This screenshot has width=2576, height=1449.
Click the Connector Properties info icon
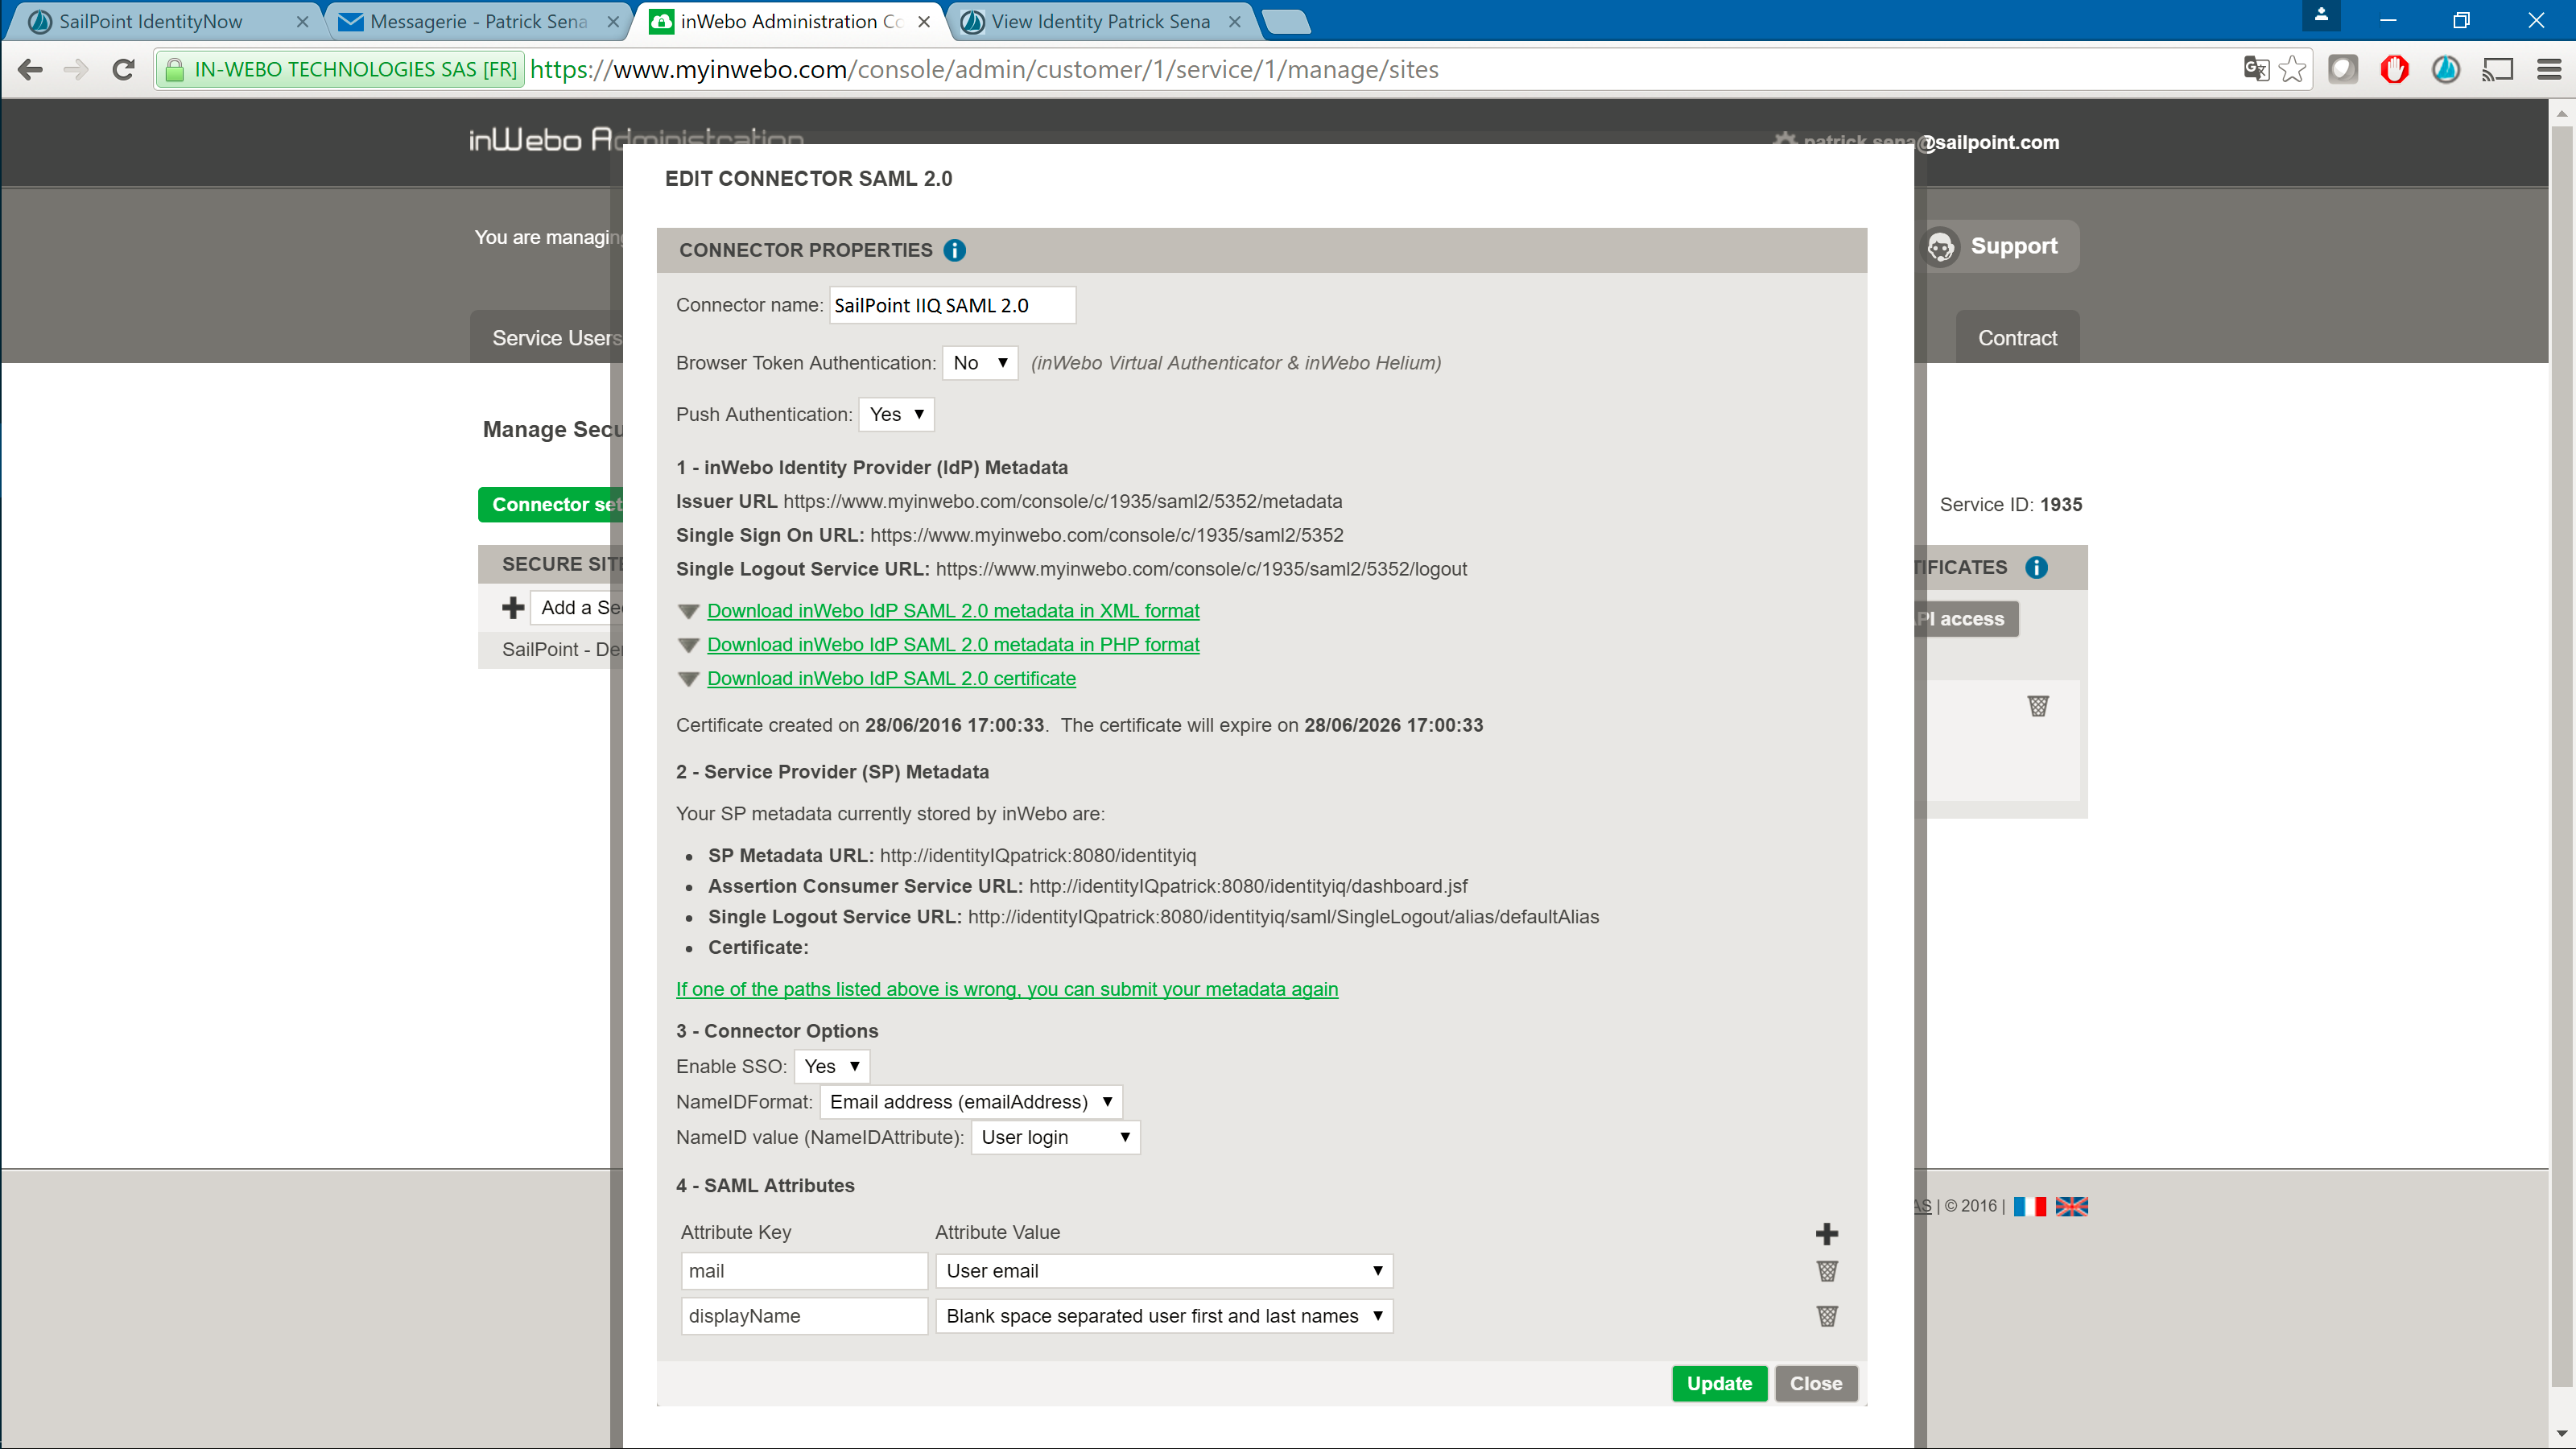[954, 250]
